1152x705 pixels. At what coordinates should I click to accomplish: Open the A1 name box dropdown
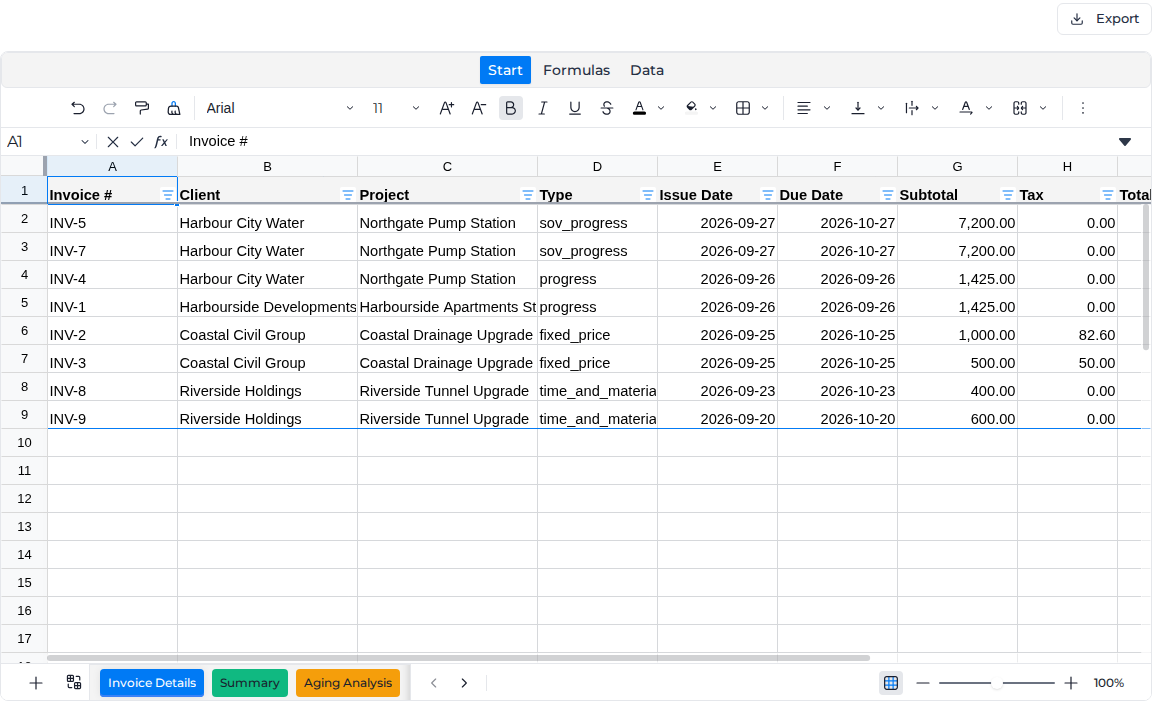[x=84, y=142]
